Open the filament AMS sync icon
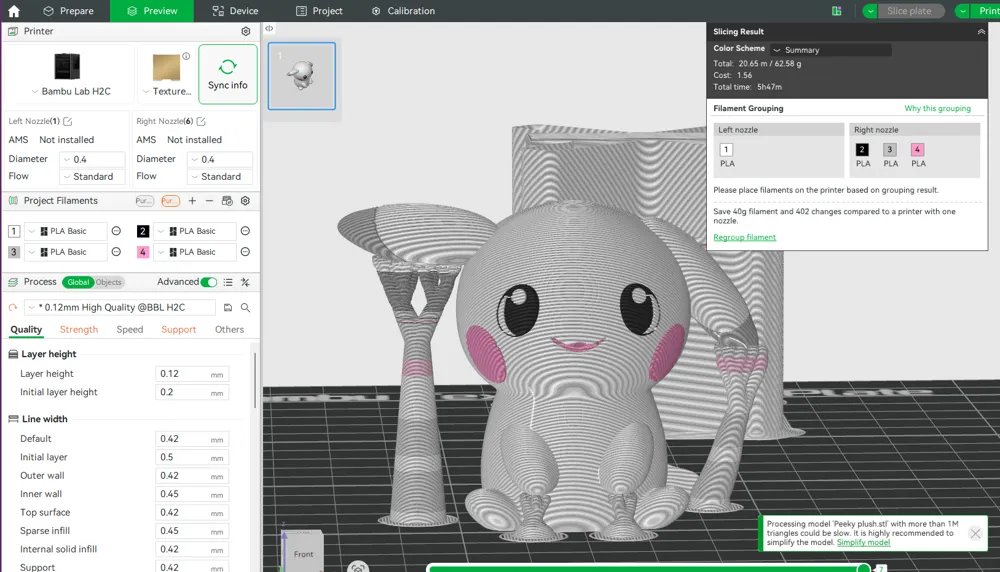The height and width of the screenshot is (572, 1000). coord(227,201)
